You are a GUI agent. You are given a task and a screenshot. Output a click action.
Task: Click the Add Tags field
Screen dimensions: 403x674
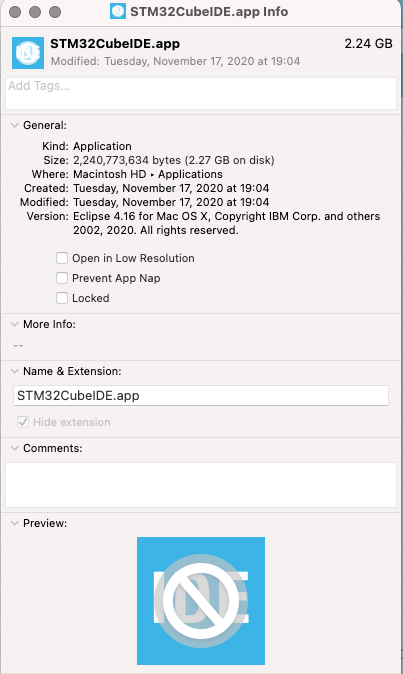coord(201,93)
